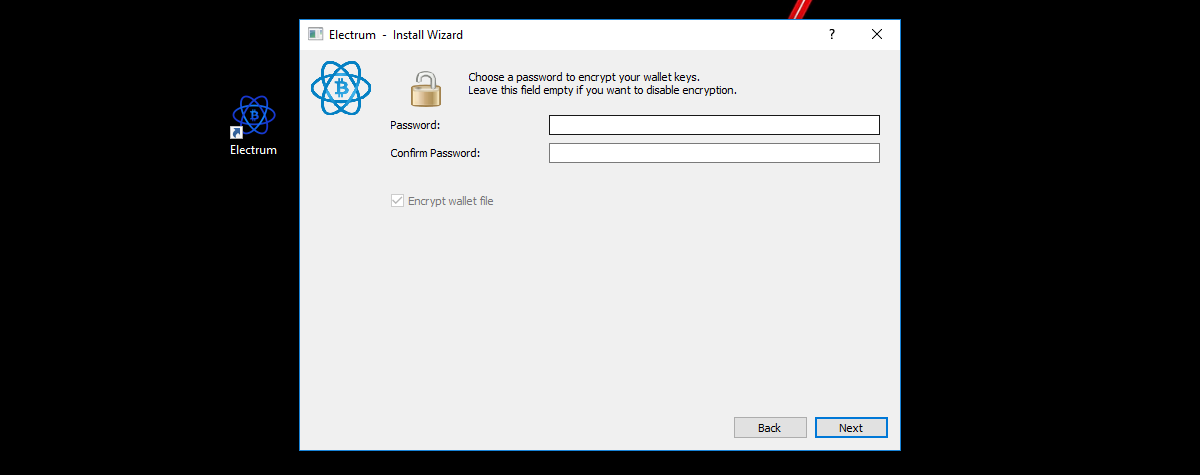Click the open padlock icon
The width and height of the screenshot is (1200, 475).
pyautogui.click(x=425, y=88)
